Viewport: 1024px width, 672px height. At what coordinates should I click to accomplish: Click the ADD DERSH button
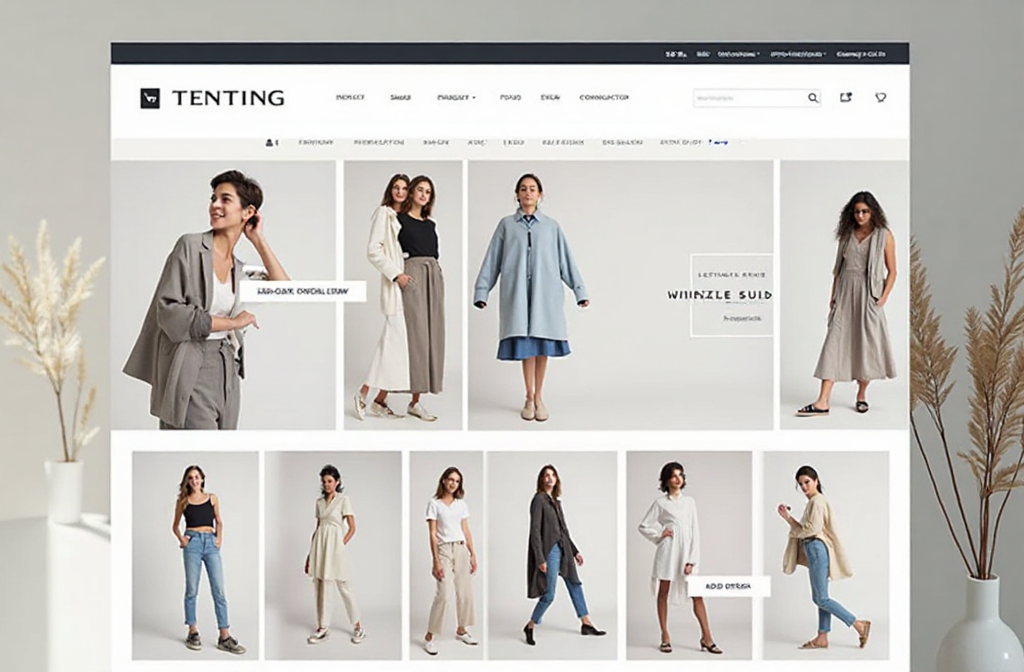pyautogui.click(x=728, y=586)
